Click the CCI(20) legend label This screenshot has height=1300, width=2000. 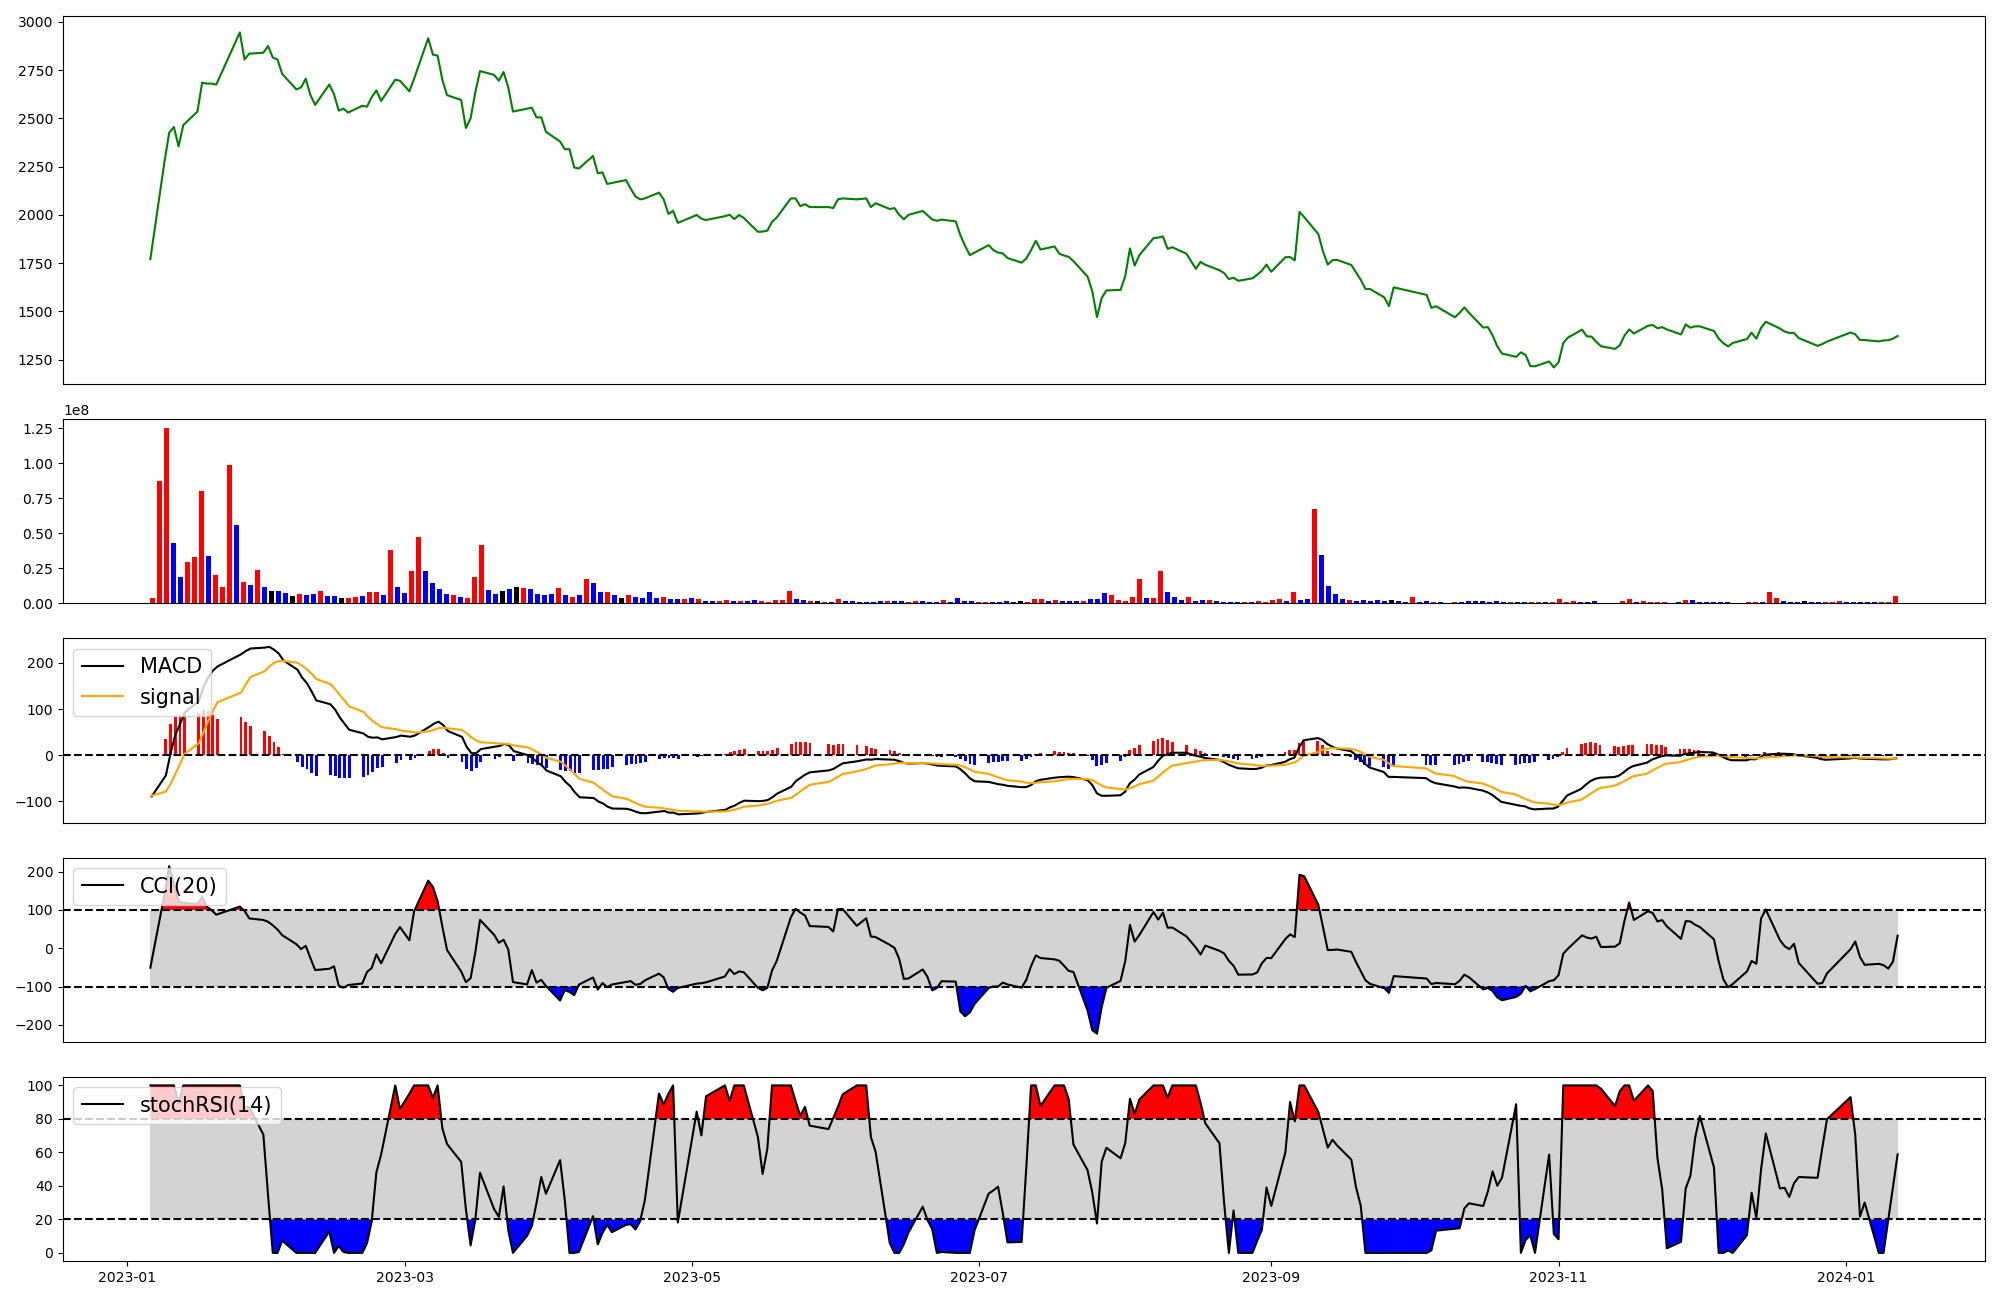(x=178, y=886)
